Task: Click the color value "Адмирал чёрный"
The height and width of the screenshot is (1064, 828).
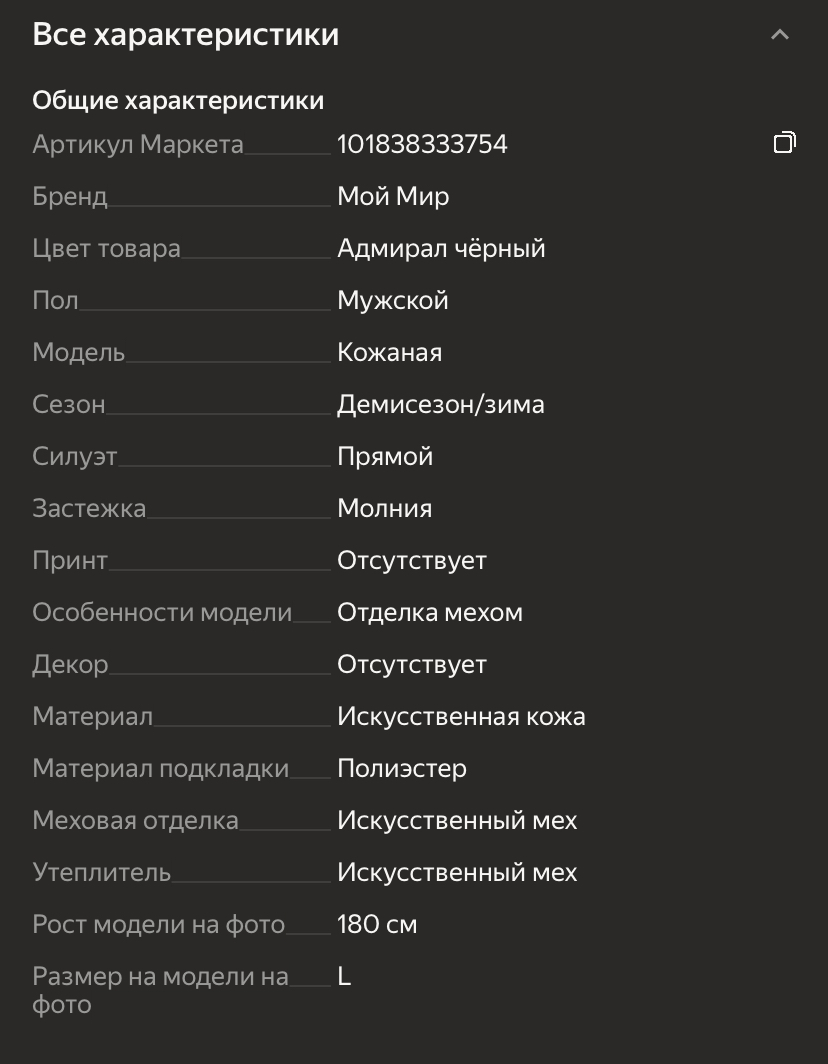Action: 441,249
